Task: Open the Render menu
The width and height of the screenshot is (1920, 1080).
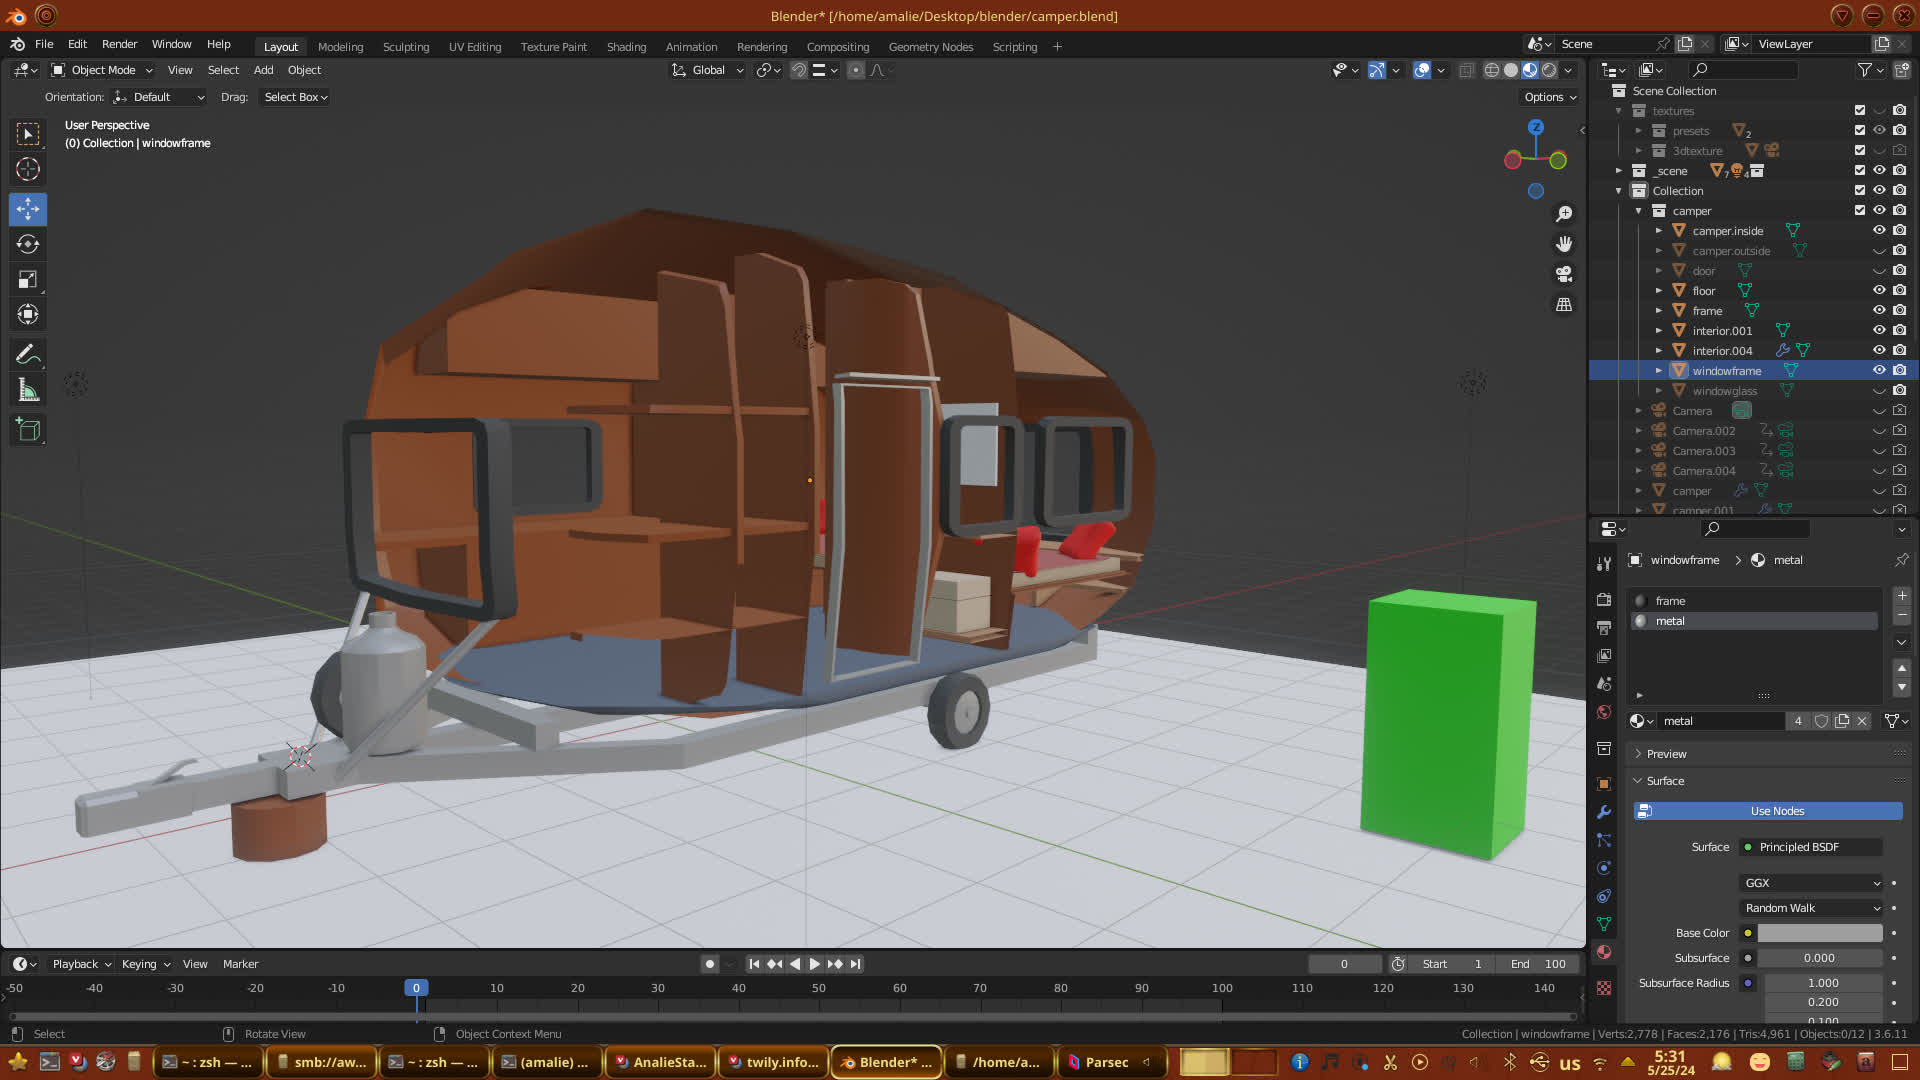Action: pos(119,44)
